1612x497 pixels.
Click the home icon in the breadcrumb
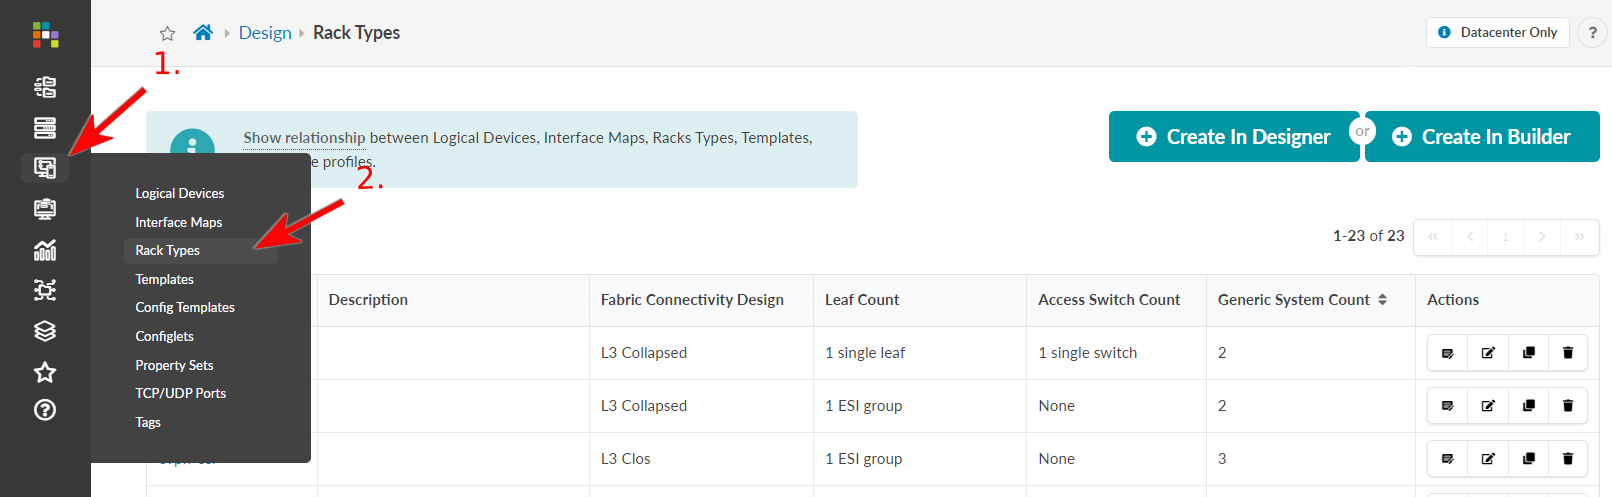(x=203, y=33)
